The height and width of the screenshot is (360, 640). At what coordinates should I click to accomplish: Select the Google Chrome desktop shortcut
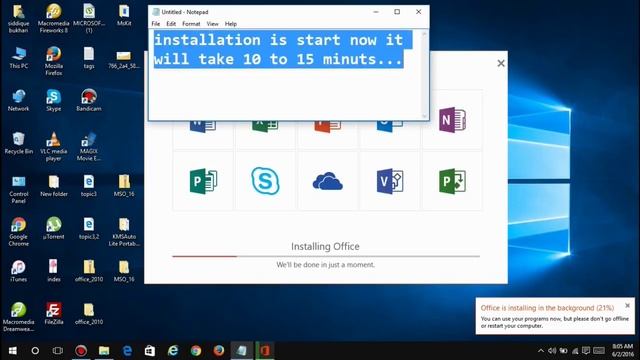coord(18,232)
